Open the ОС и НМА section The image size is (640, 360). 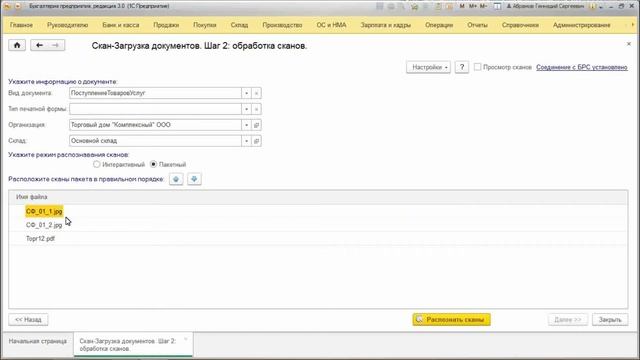point(331,25)
